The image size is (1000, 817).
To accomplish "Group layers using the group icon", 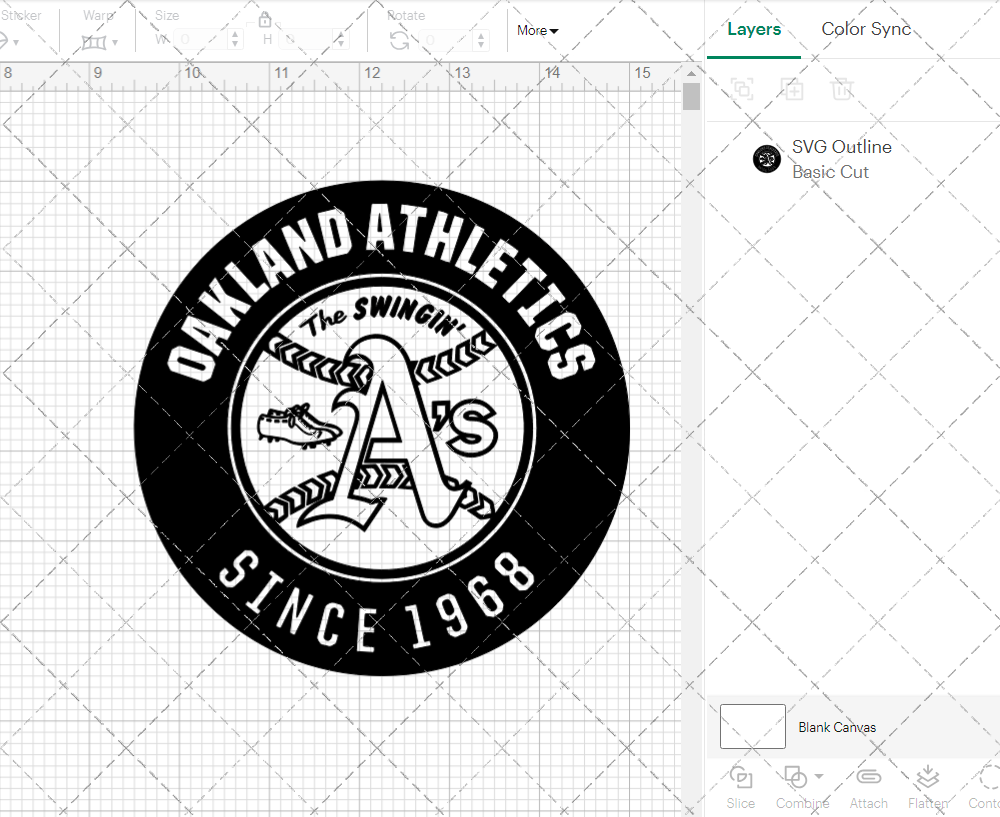I will tap(743, 89).
